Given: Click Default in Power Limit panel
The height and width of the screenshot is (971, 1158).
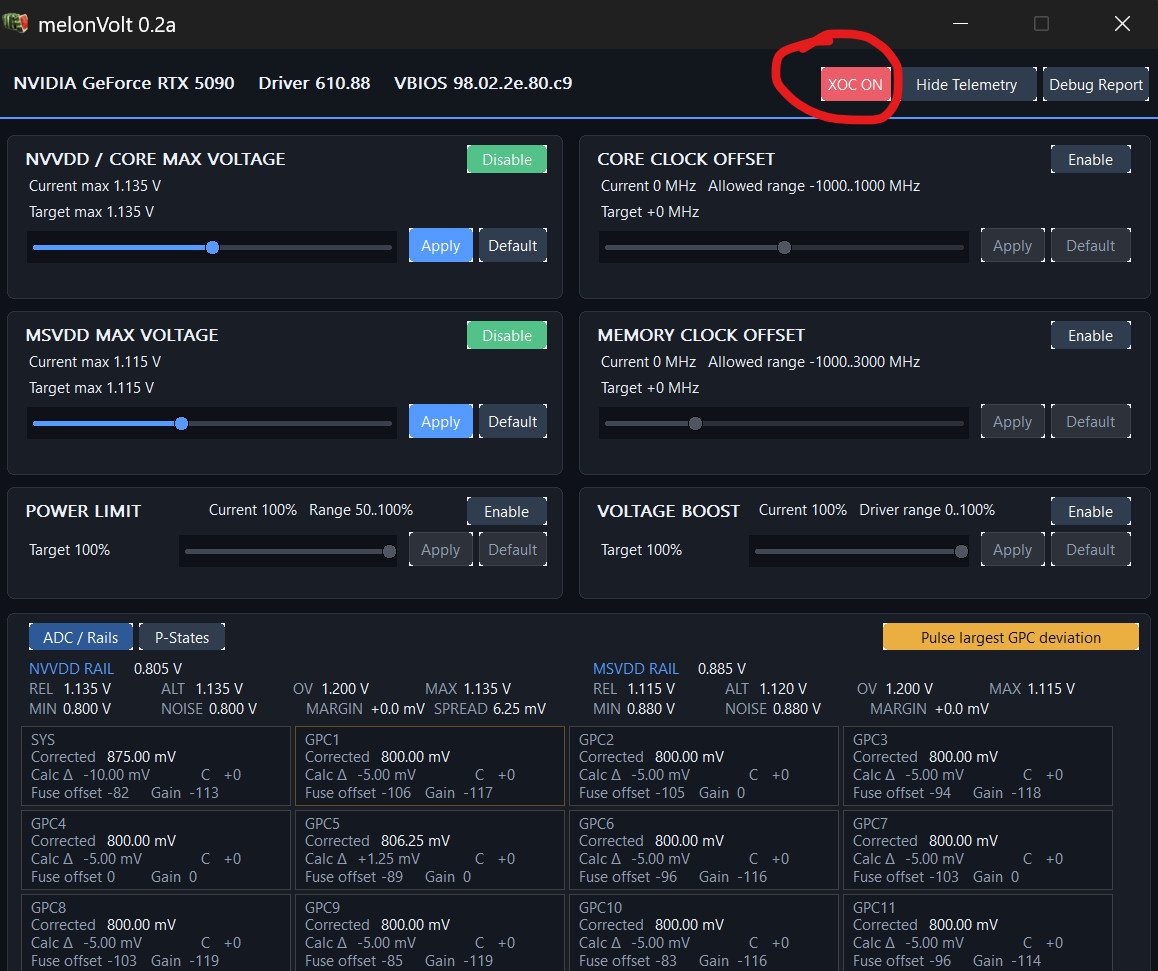Looking at the screenshot, I should pos(513,549).
